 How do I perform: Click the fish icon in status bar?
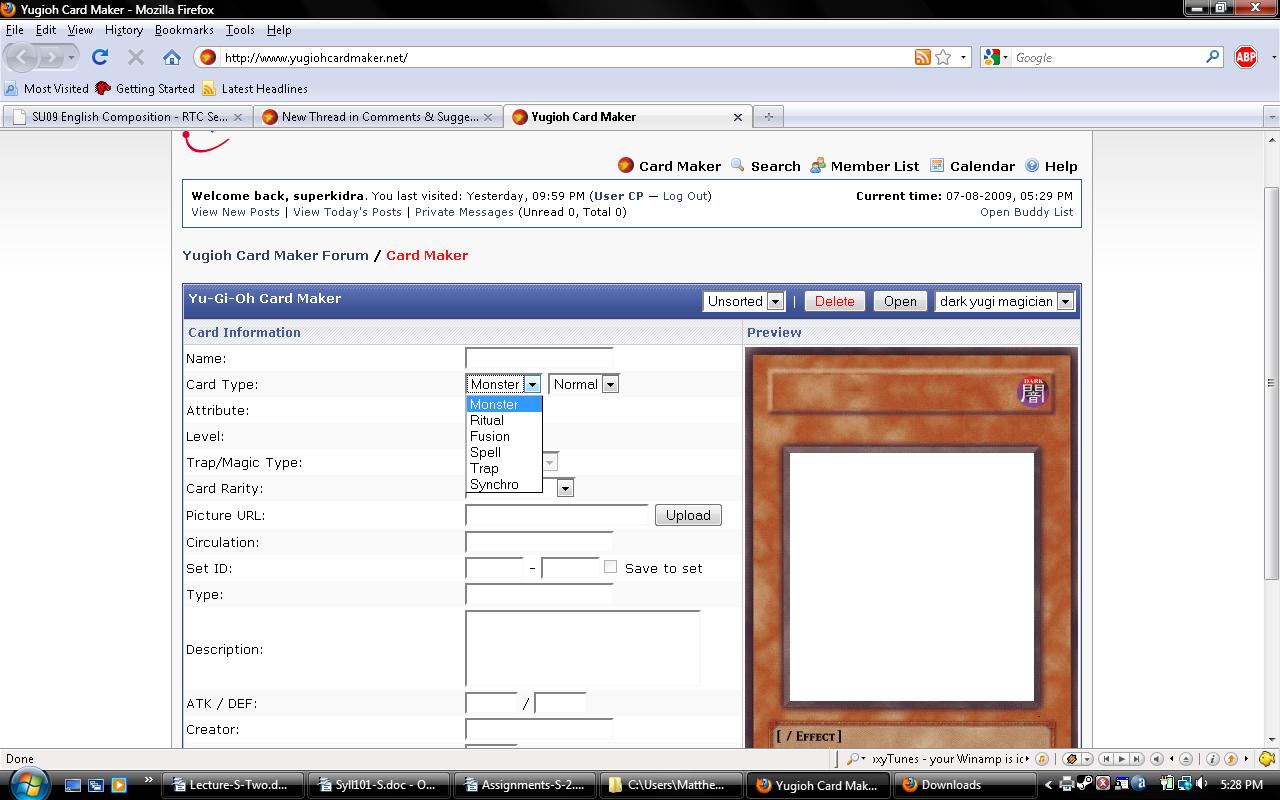[1267, 758]
